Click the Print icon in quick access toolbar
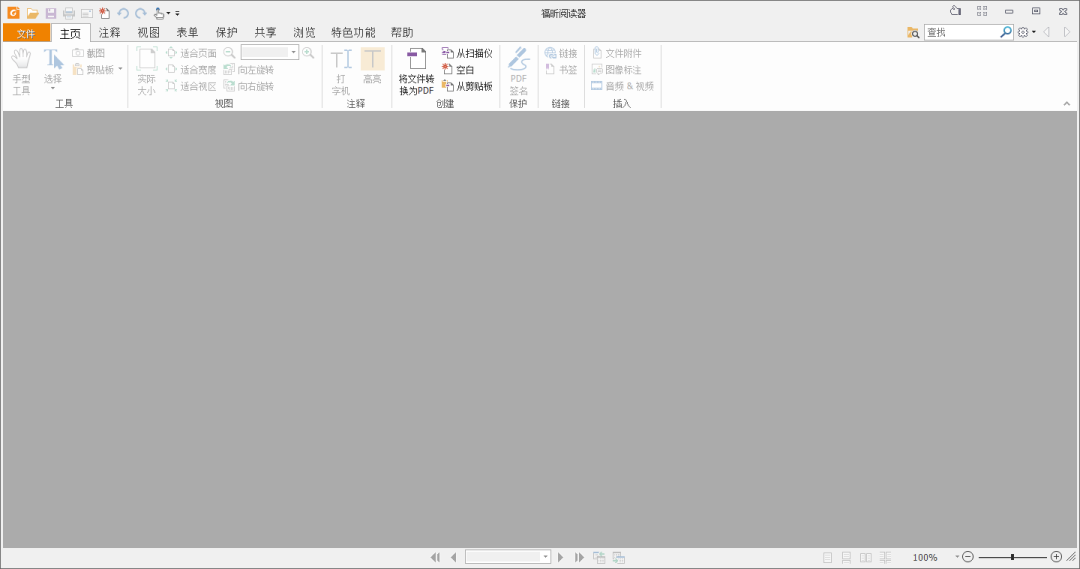The height and width of the screenshot is (569, 1080). [69, 13]
